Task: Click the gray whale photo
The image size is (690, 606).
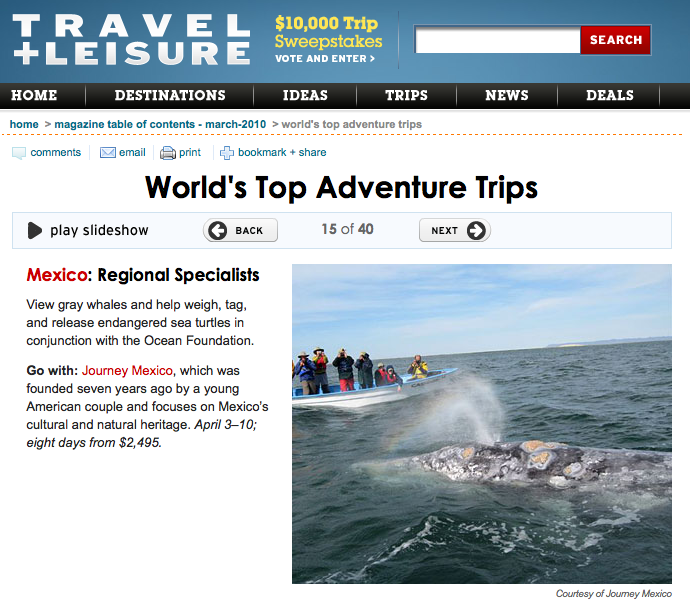Action: click(x=482, y=424)
